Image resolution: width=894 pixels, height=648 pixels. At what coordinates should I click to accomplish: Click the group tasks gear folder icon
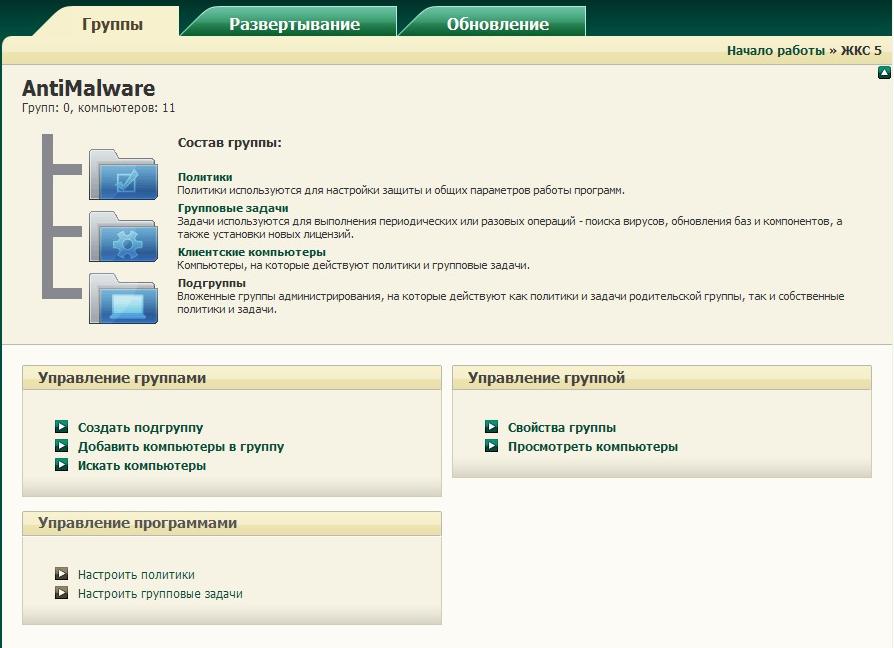pyautogui.click(x=123, y=237)
